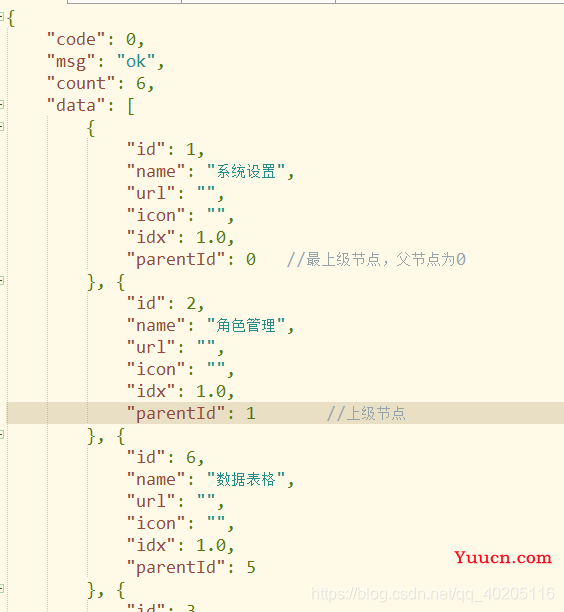Click the name value "系统设置"

[x=246, y=171]
